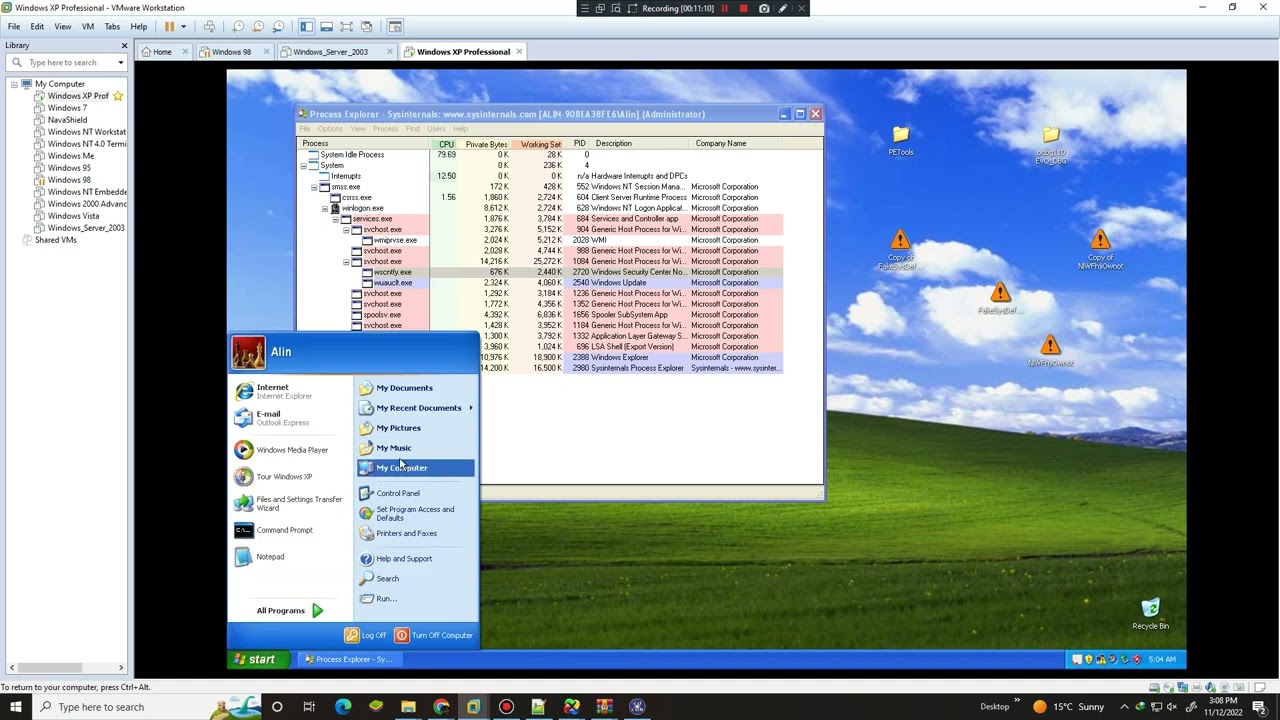Viewport: 1280px width, 720px height.
Task: Open the VM menu
Action: tap(87, 27)
